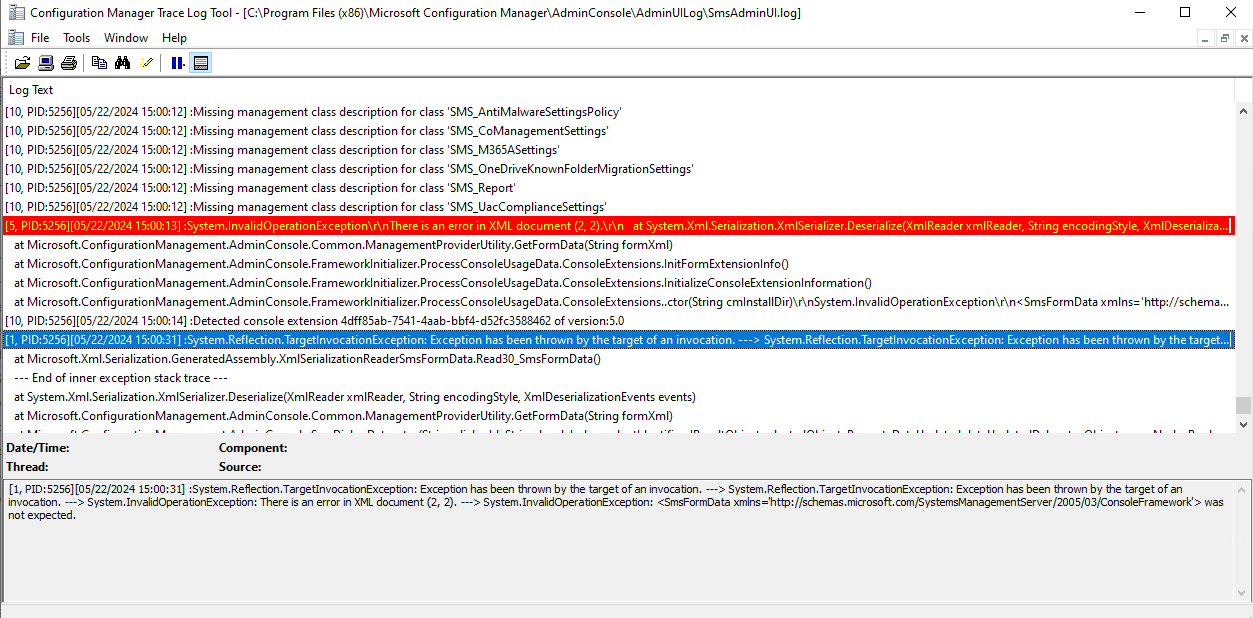Select 'End of inner exception stack trace' line
Viewport: 1253px width, 618px height.
(x=619, y=378)
